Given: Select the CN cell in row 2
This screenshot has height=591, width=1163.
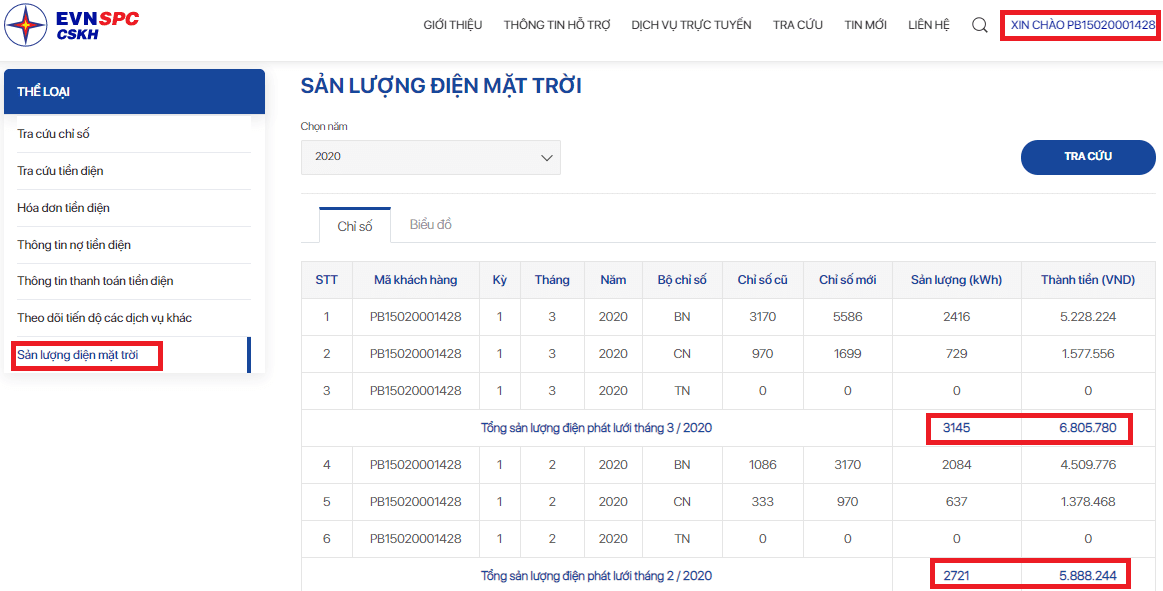Looking at the screenshot, I should [682, 354].
